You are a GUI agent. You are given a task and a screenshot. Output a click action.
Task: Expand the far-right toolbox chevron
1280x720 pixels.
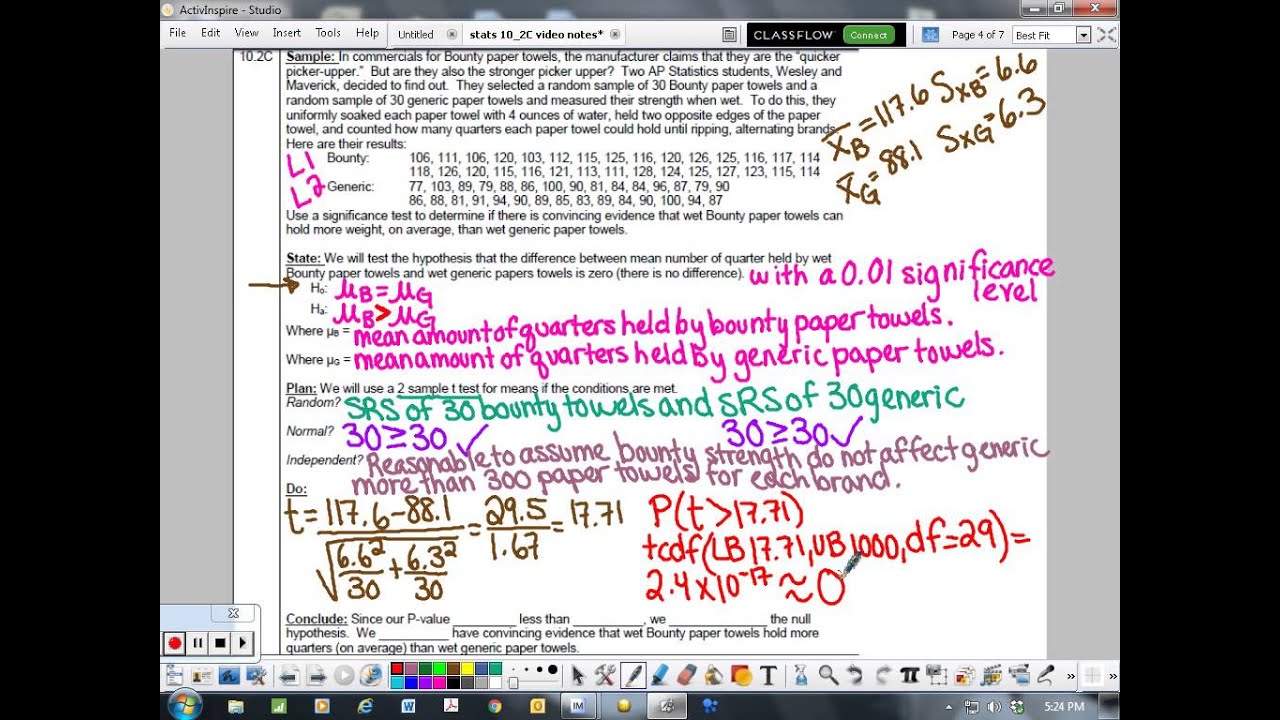tap(1113, 675)
